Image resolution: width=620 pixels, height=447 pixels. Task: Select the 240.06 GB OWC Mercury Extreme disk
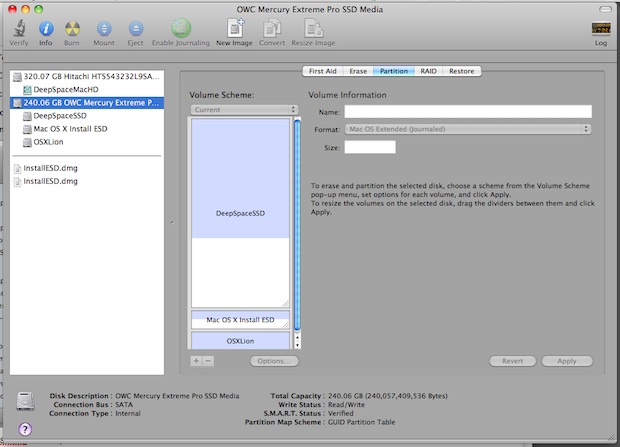tap(87, 103)
